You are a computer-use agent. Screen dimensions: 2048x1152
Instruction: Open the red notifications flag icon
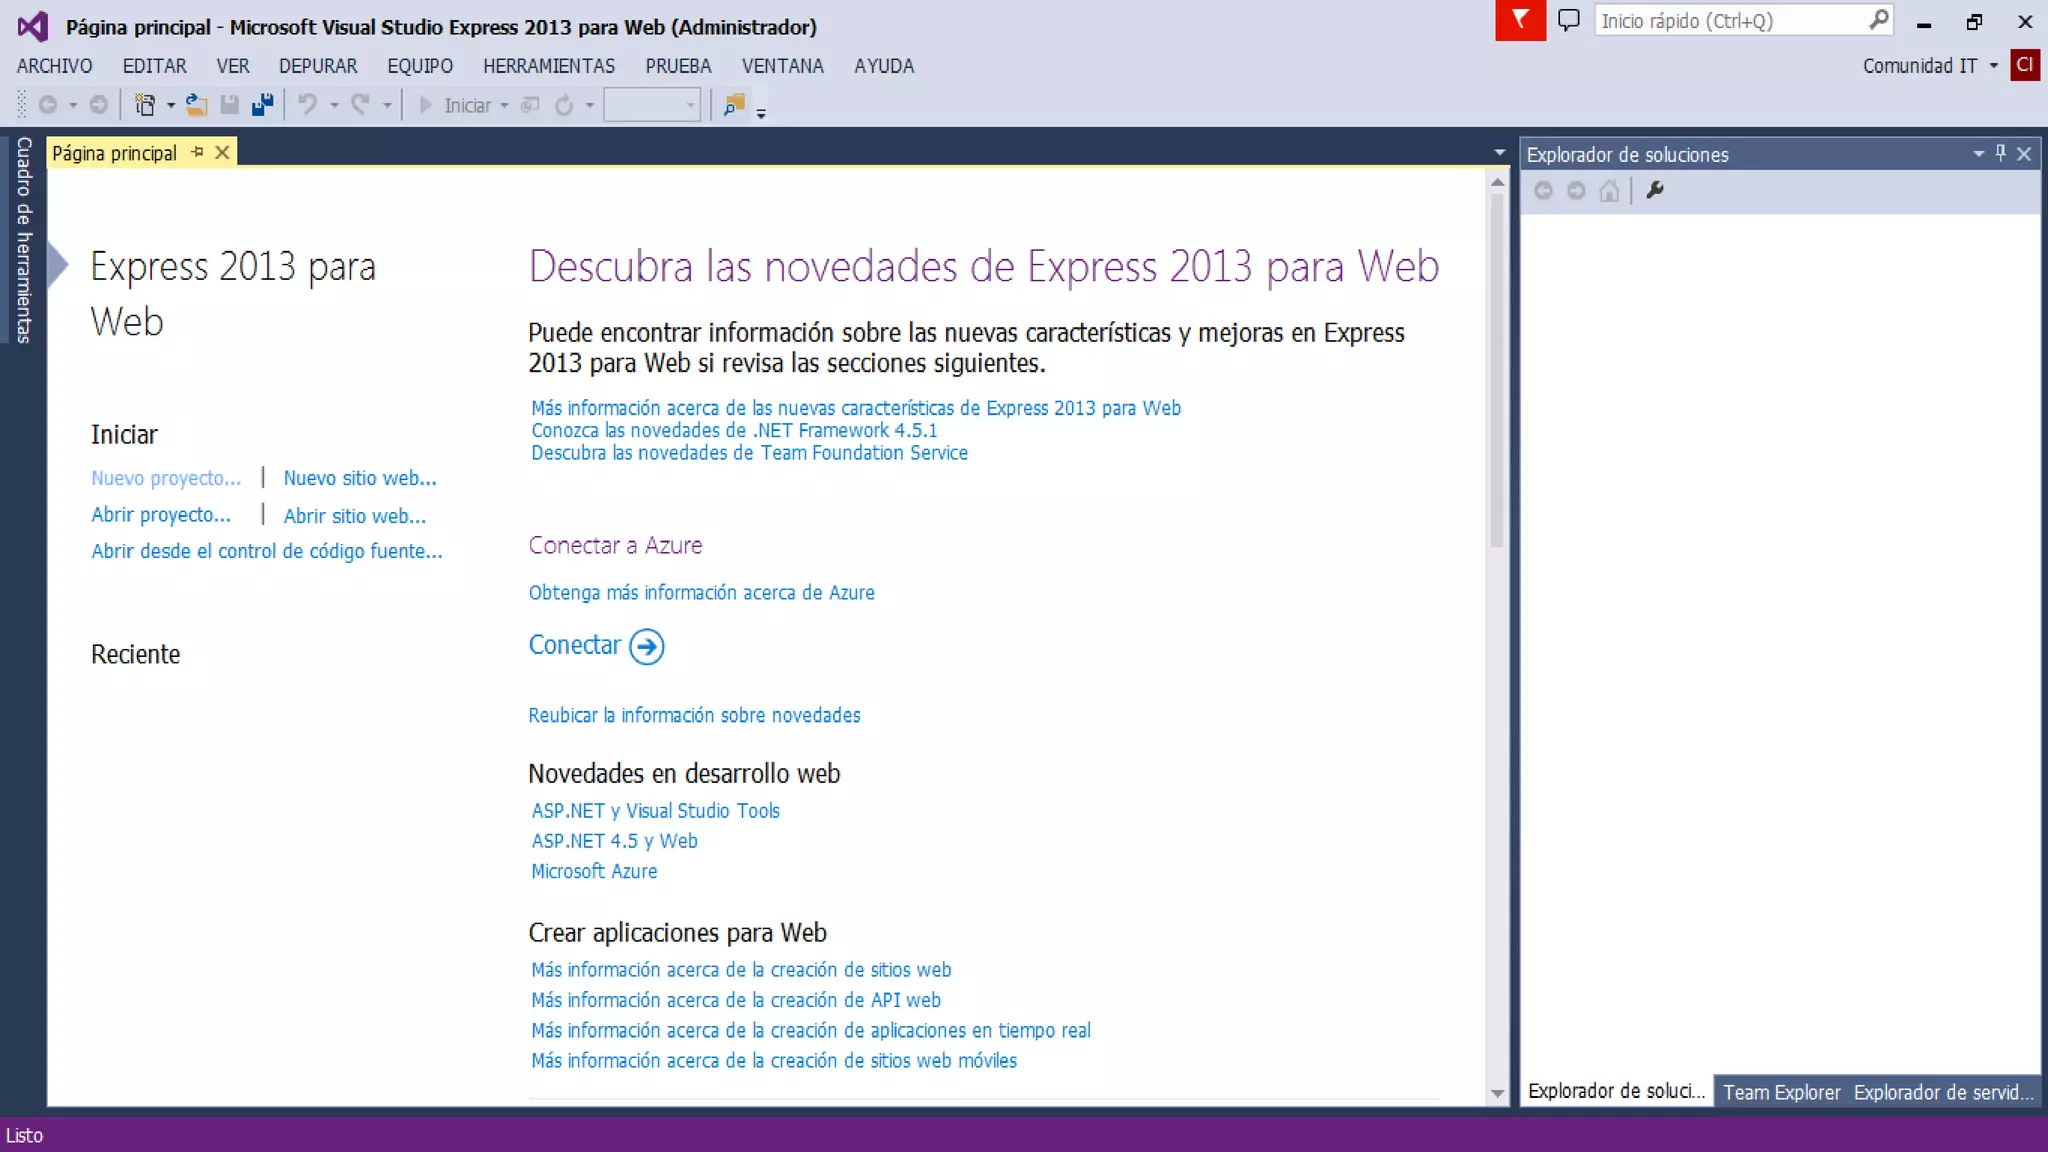[x=1519, y=20]
